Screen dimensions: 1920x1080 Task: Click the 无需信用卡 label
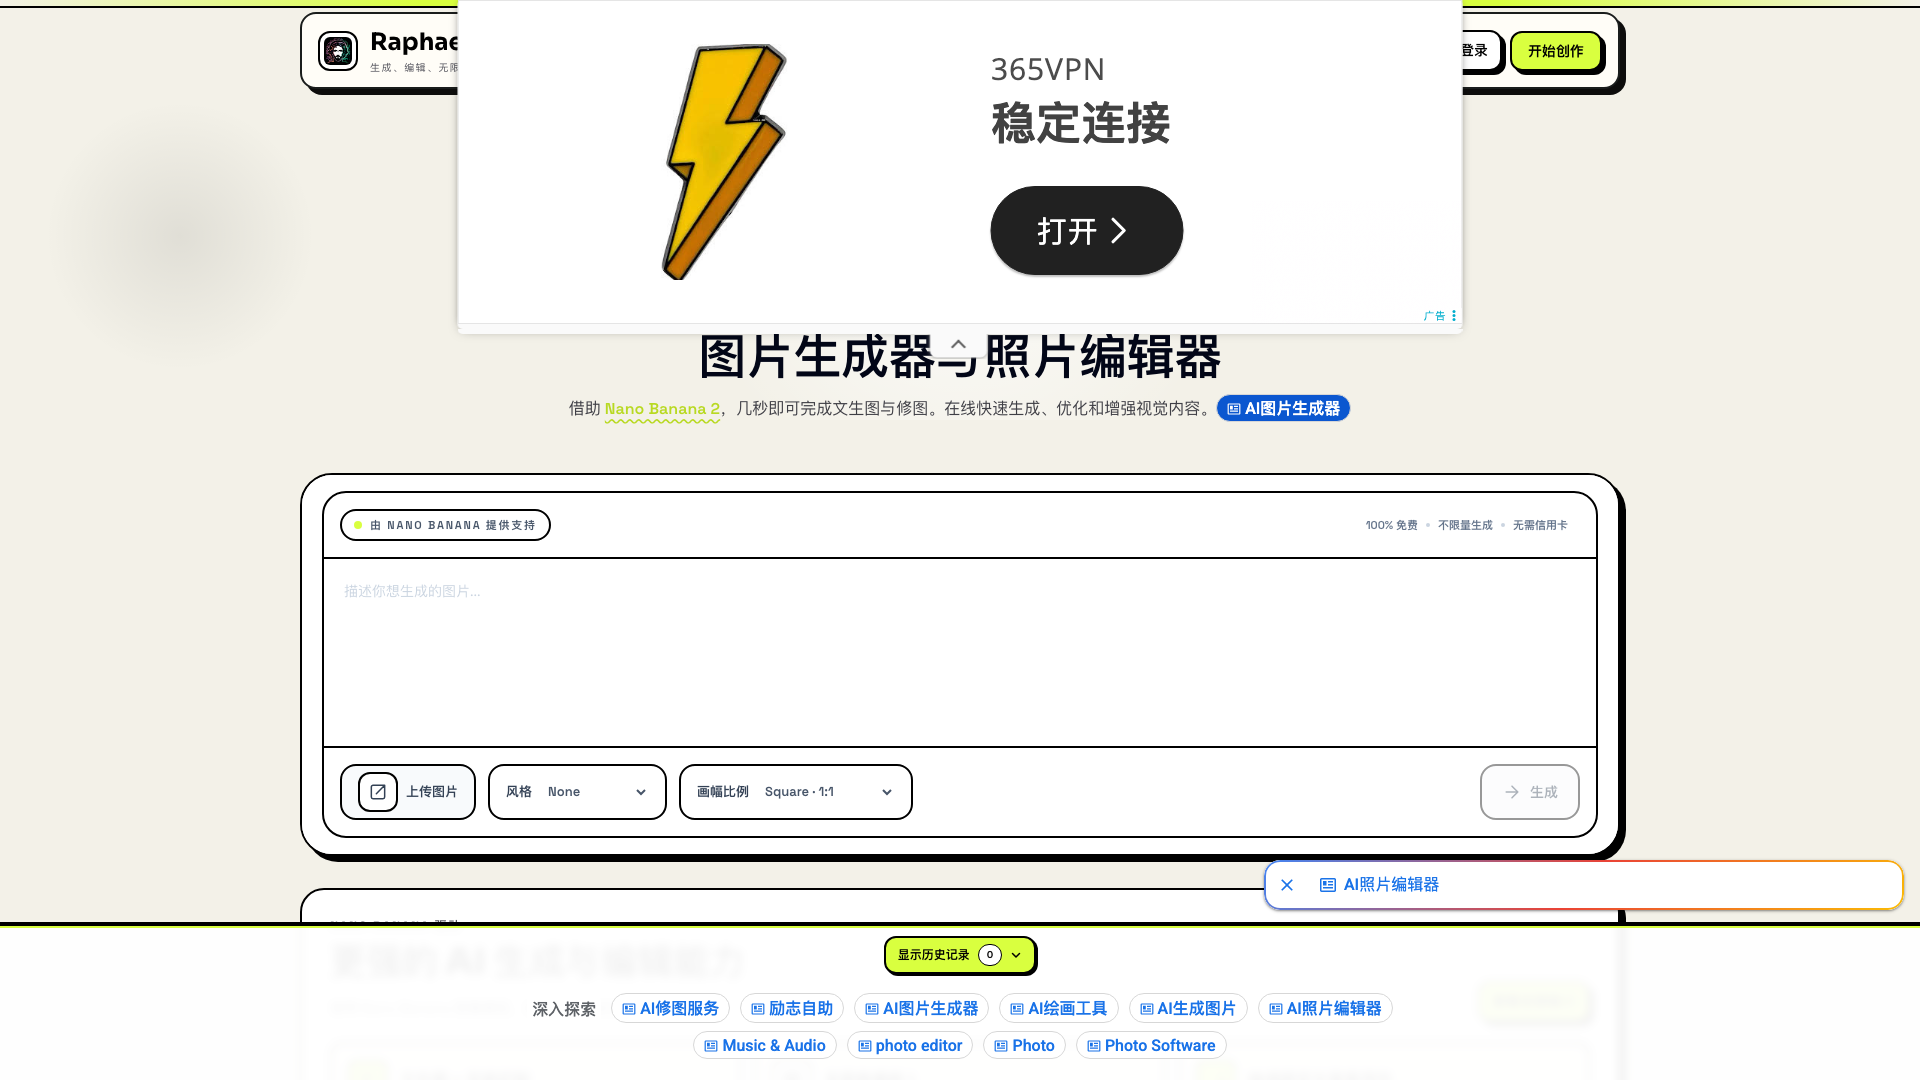coord(1540,525)
